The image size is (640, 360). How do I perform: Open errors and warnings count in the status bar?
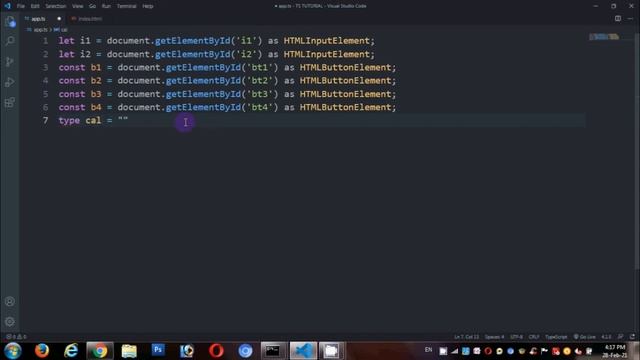[x=16, y=337]
